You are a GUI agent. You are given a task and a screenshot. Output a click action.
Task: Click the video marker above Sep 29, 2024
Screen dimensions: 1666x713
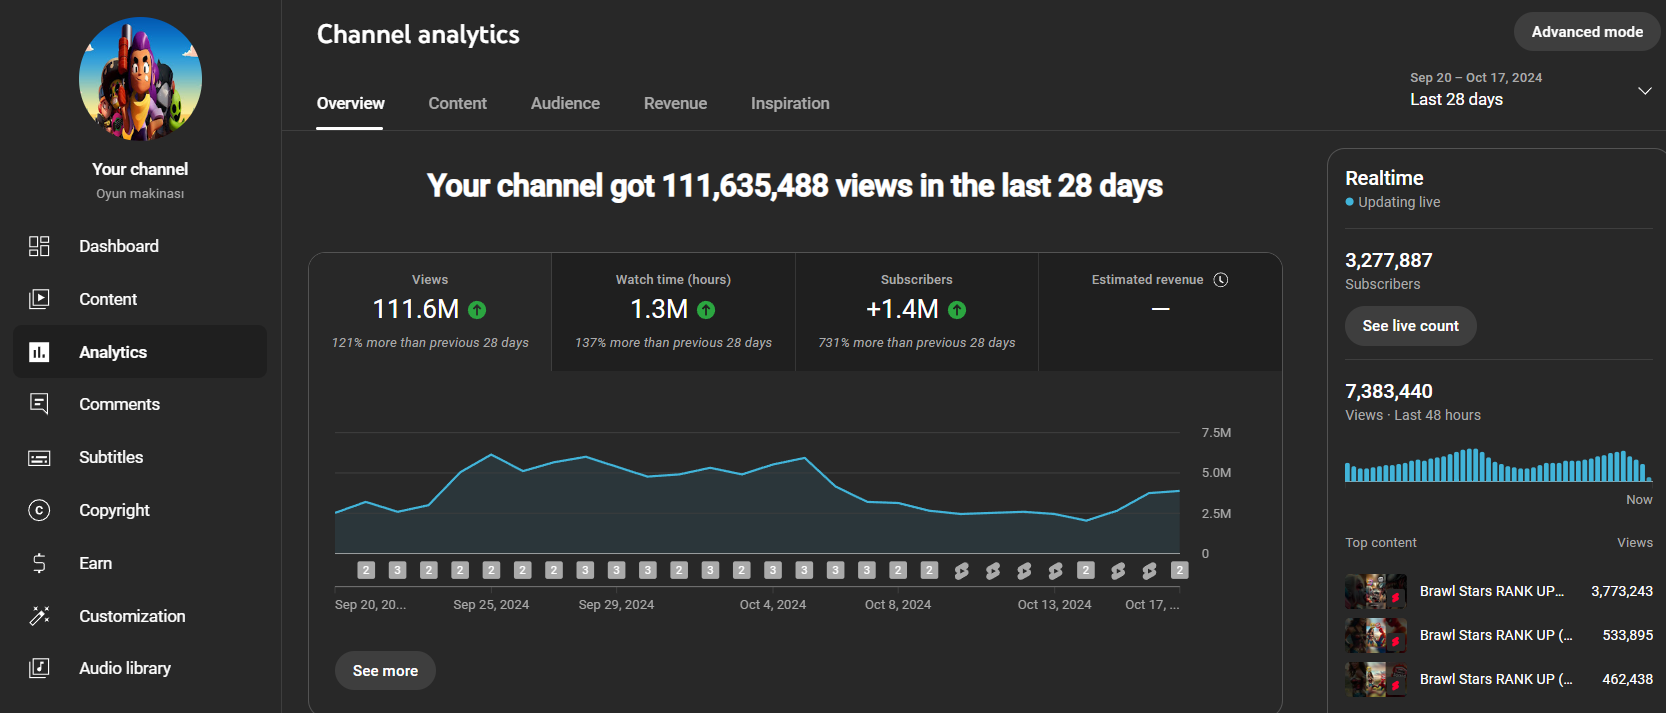616,570
